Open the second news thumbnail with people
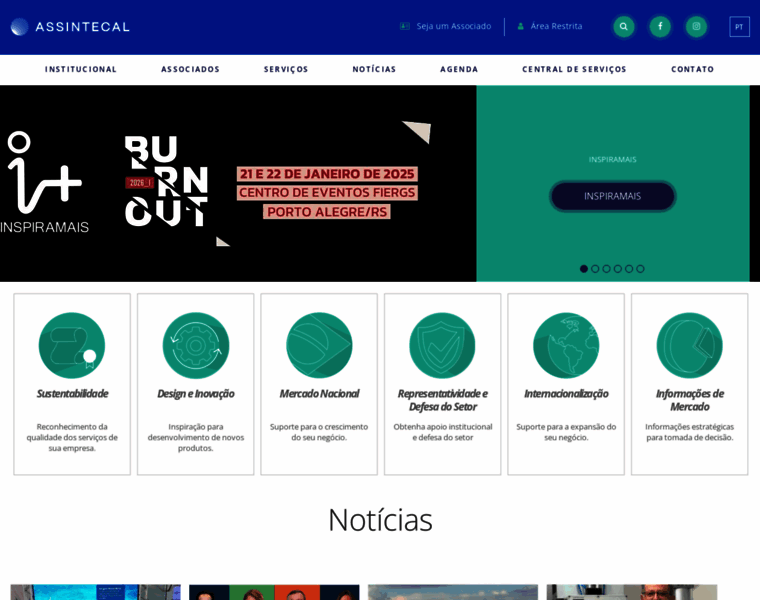 (x=274, y=592)
